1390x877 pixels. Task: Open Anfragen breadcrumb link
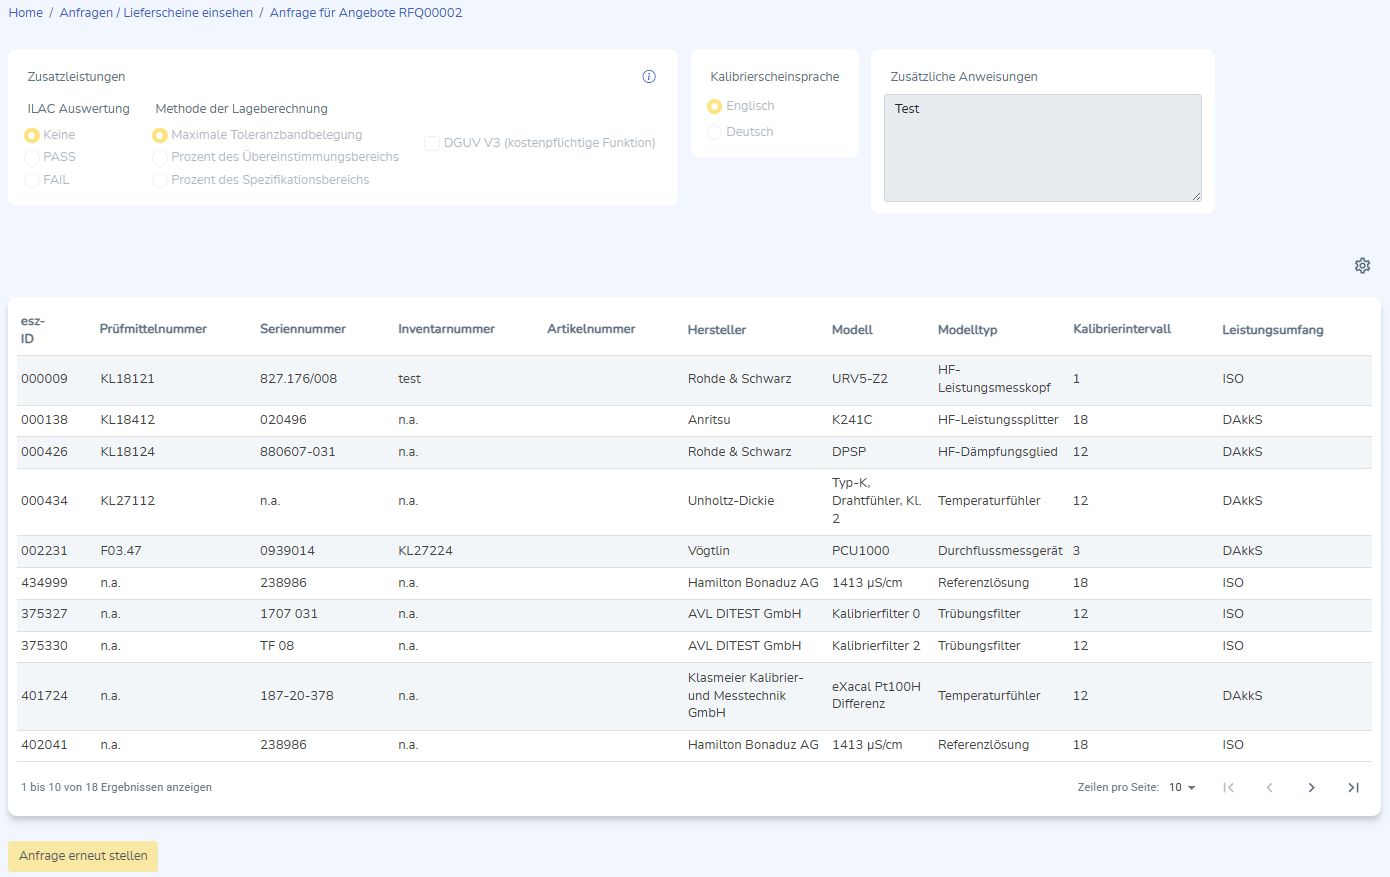86,13
